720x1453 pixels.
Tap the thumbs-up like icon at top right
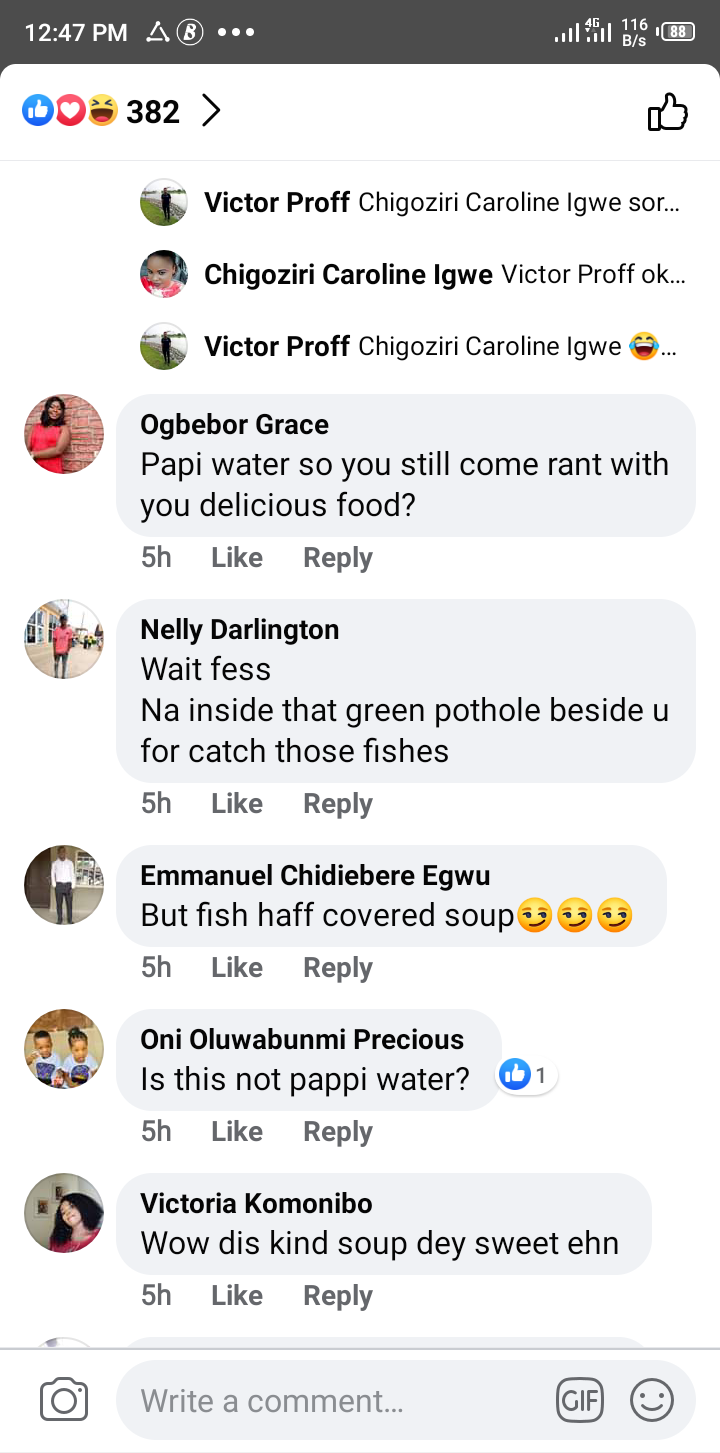point(668,112)
